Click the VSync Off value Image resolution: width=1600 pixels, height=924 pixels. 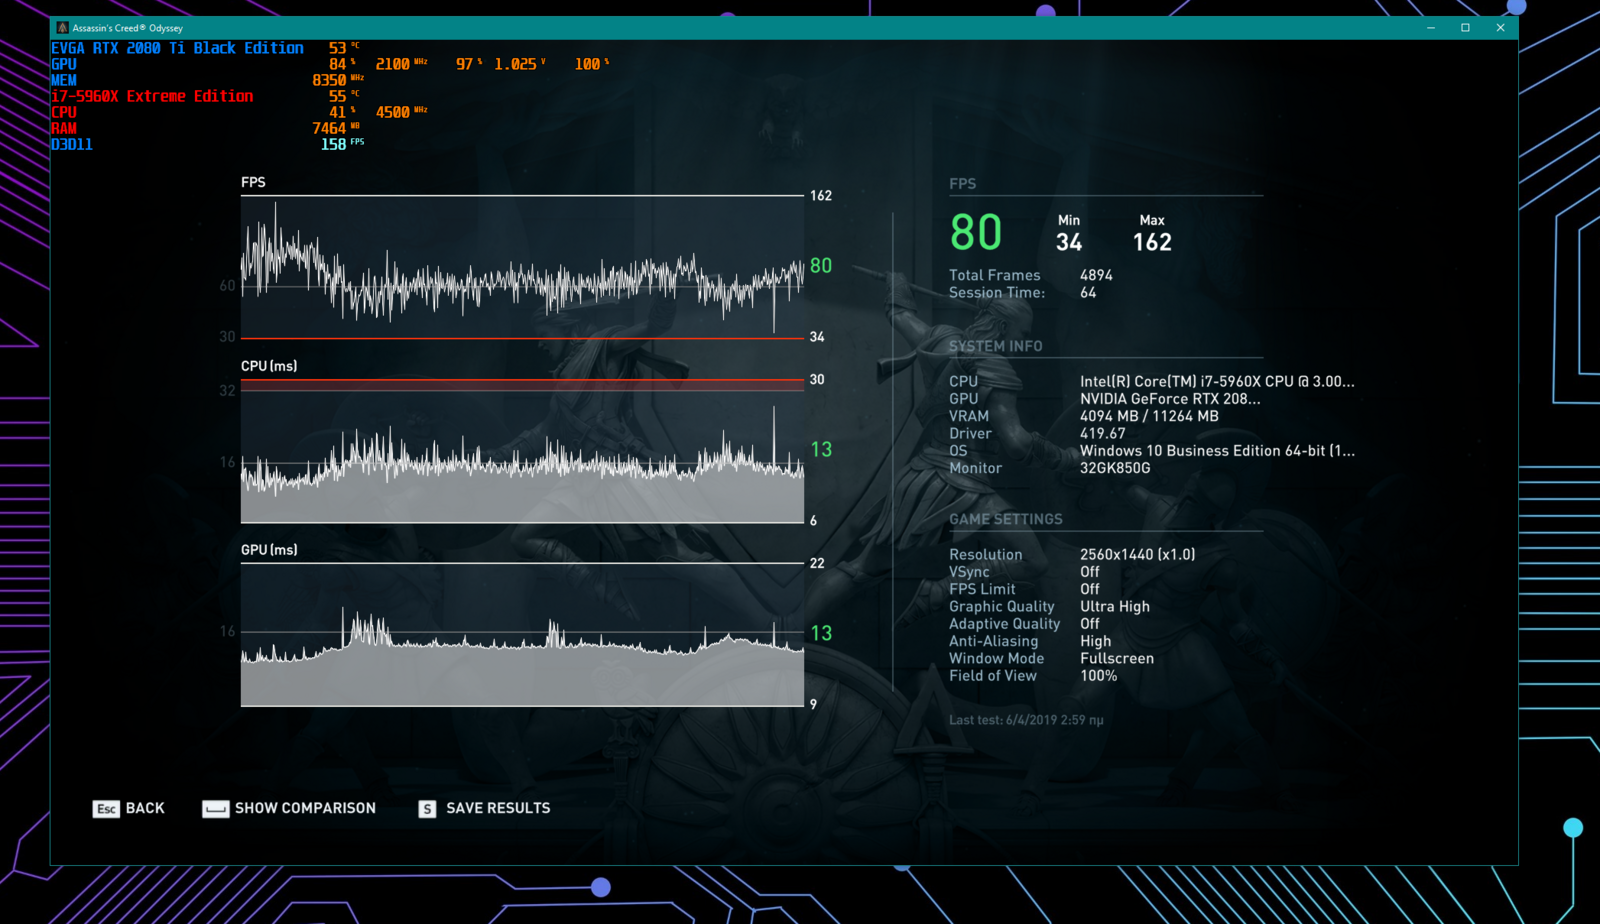(x=1089, y=572)
